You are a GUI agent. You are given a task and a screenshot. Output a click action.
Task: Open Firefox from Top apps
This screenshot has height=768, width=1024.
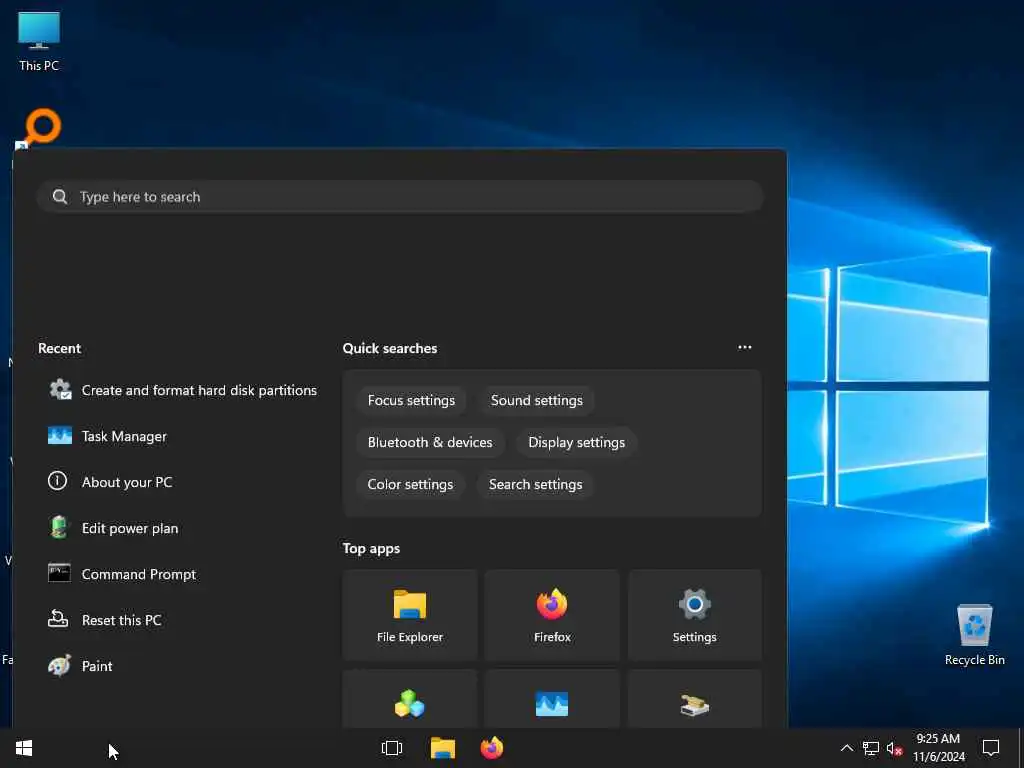[552, 615]
